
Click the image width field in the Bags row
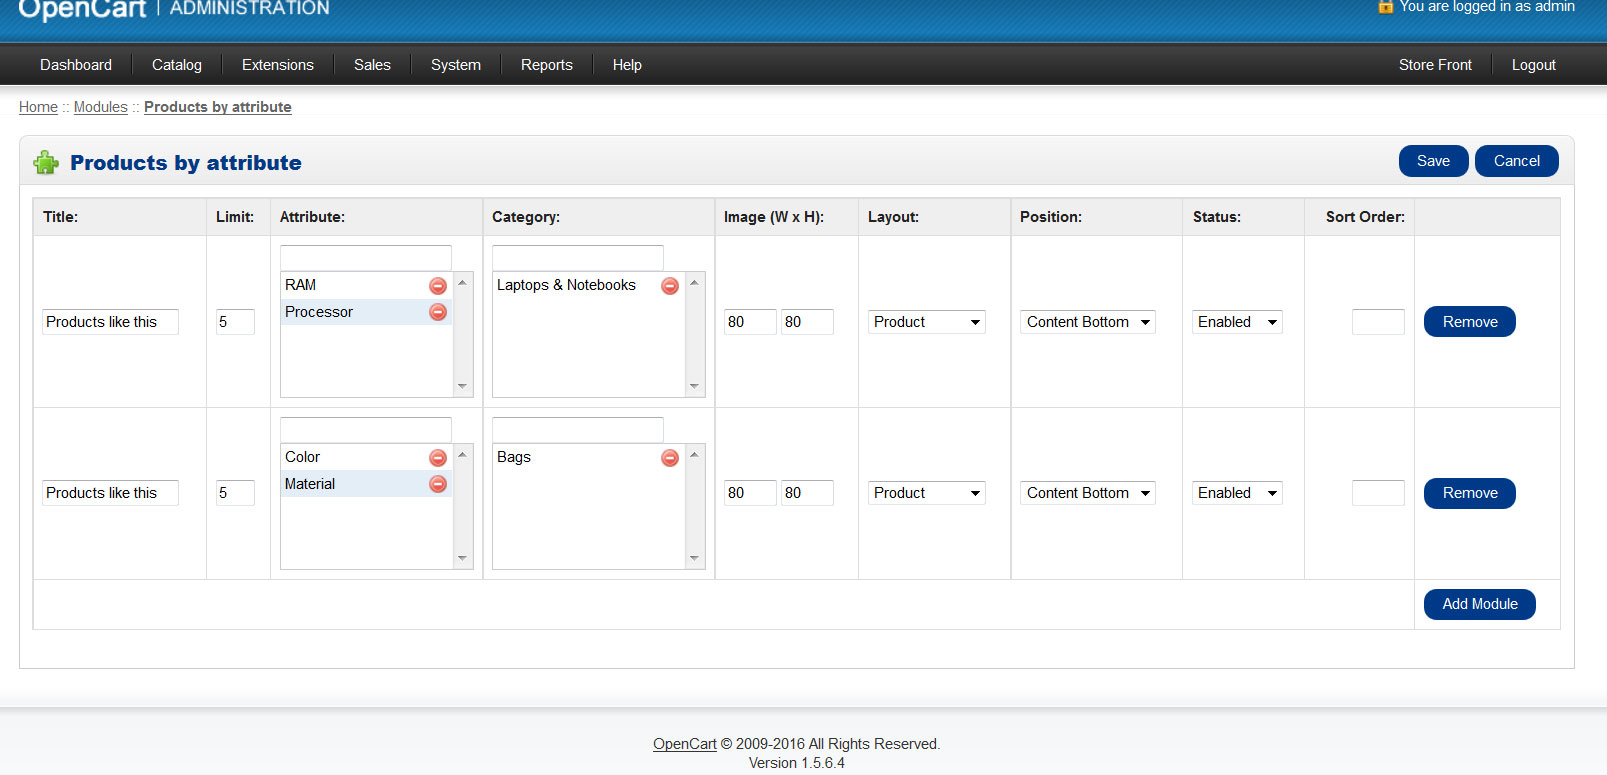tap(750, 493)
